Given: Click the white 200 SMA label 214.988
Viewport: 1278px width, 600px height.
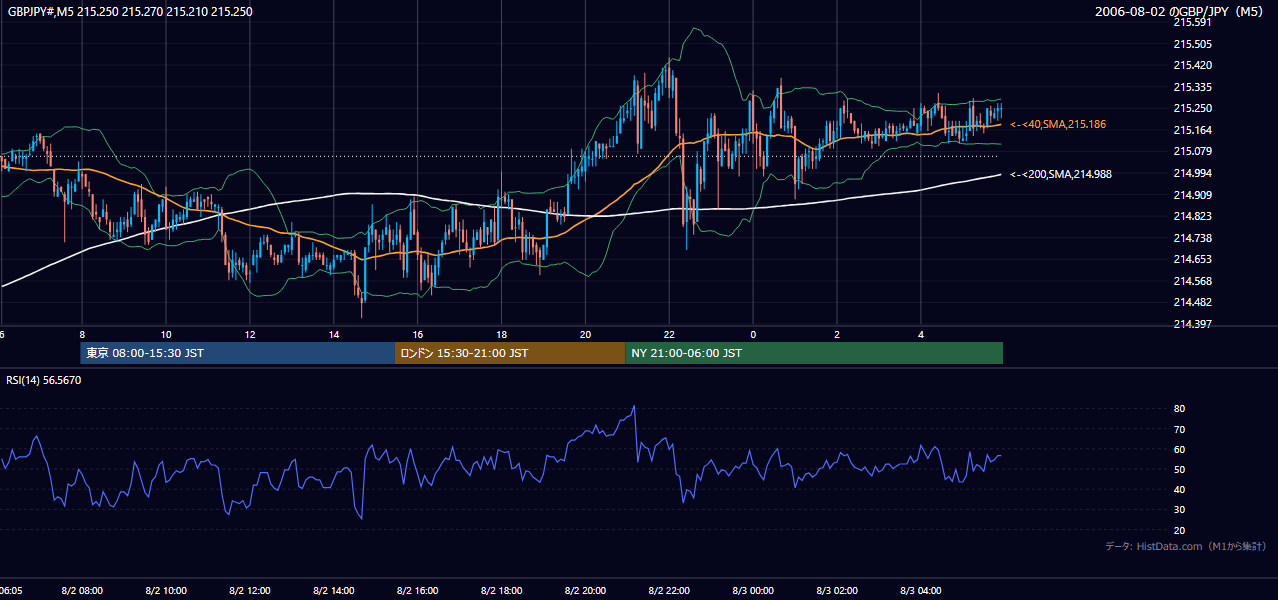Looking at the screenshot, I should click(1061, 174).
